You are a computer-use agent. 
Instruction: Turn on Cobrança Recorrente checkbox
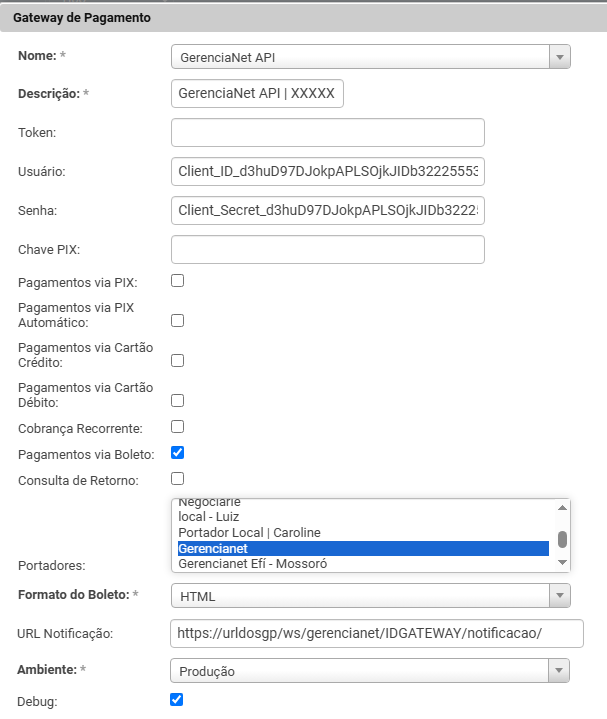177,427
